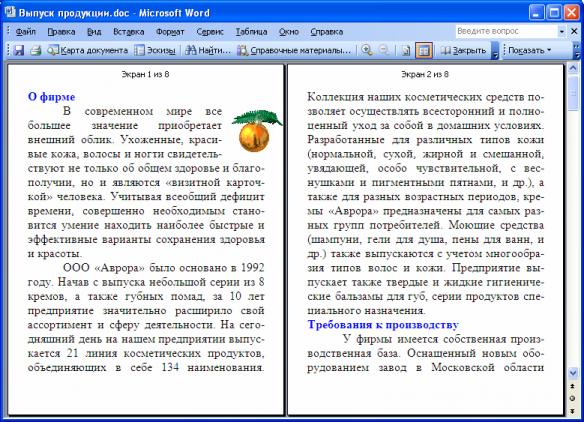Increase text size with plus magnifier

[367, 50]
